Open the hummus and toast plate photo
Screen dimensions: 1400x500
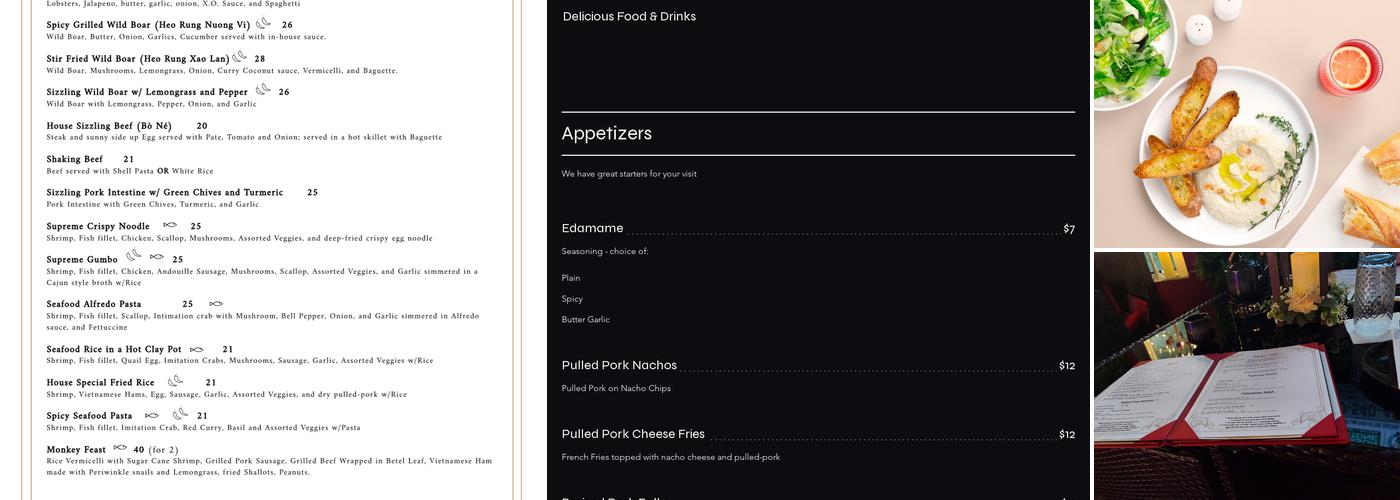pos(1246,124)
